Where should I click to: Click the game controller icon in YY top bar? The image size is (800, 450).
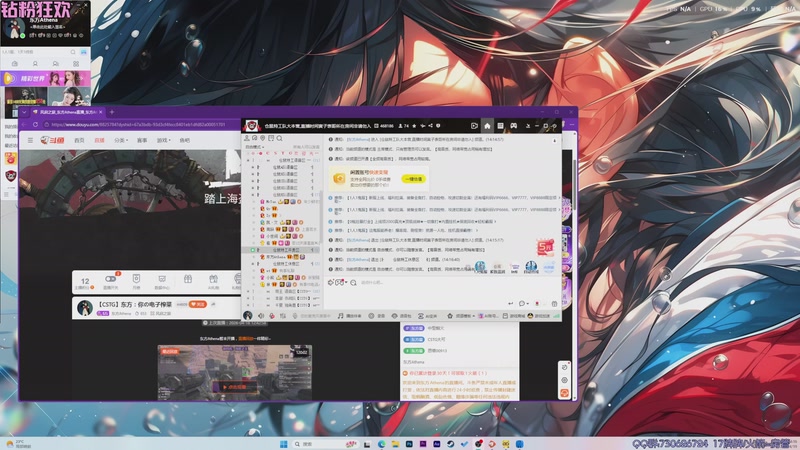[x=513, y=126]
